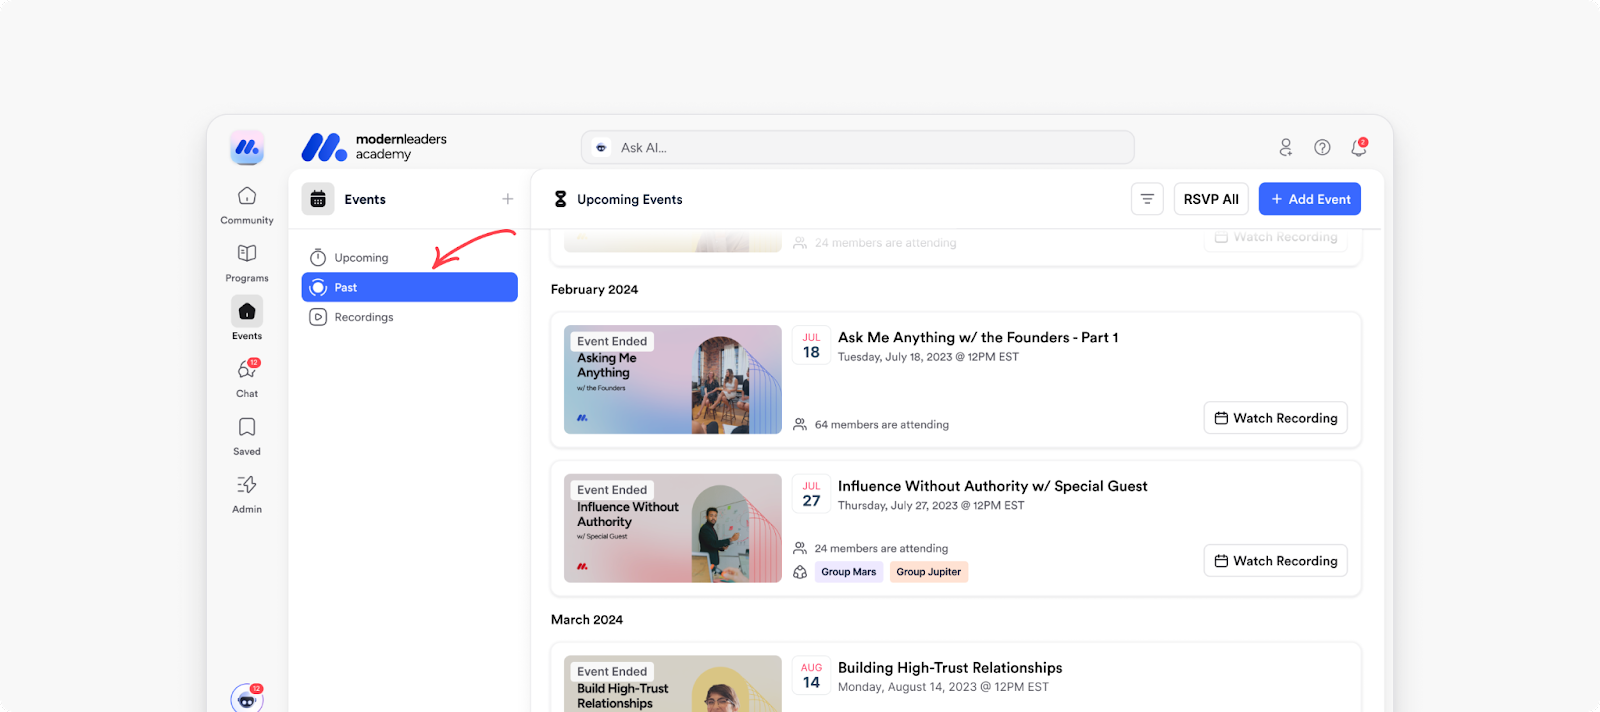
Task: Click the hourglass icon beside Upcoming Events
Action: click(561, 199)
